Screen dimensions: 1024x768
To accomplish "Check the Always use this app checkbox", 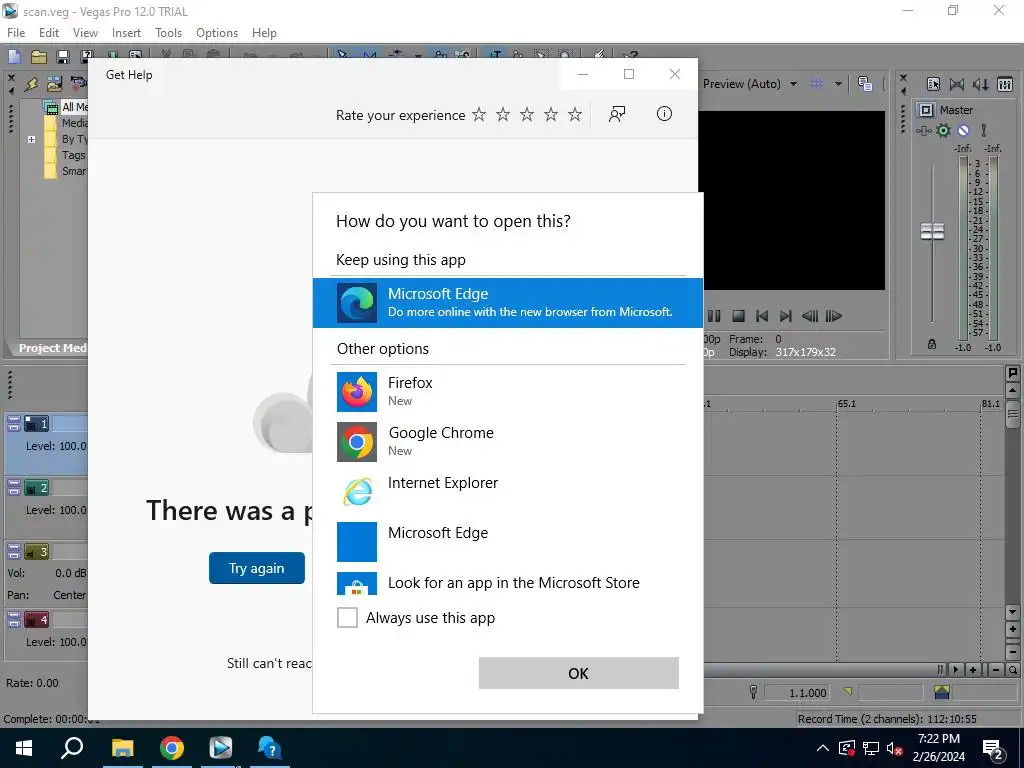I will pyautogui.click(x=347, y=617).
